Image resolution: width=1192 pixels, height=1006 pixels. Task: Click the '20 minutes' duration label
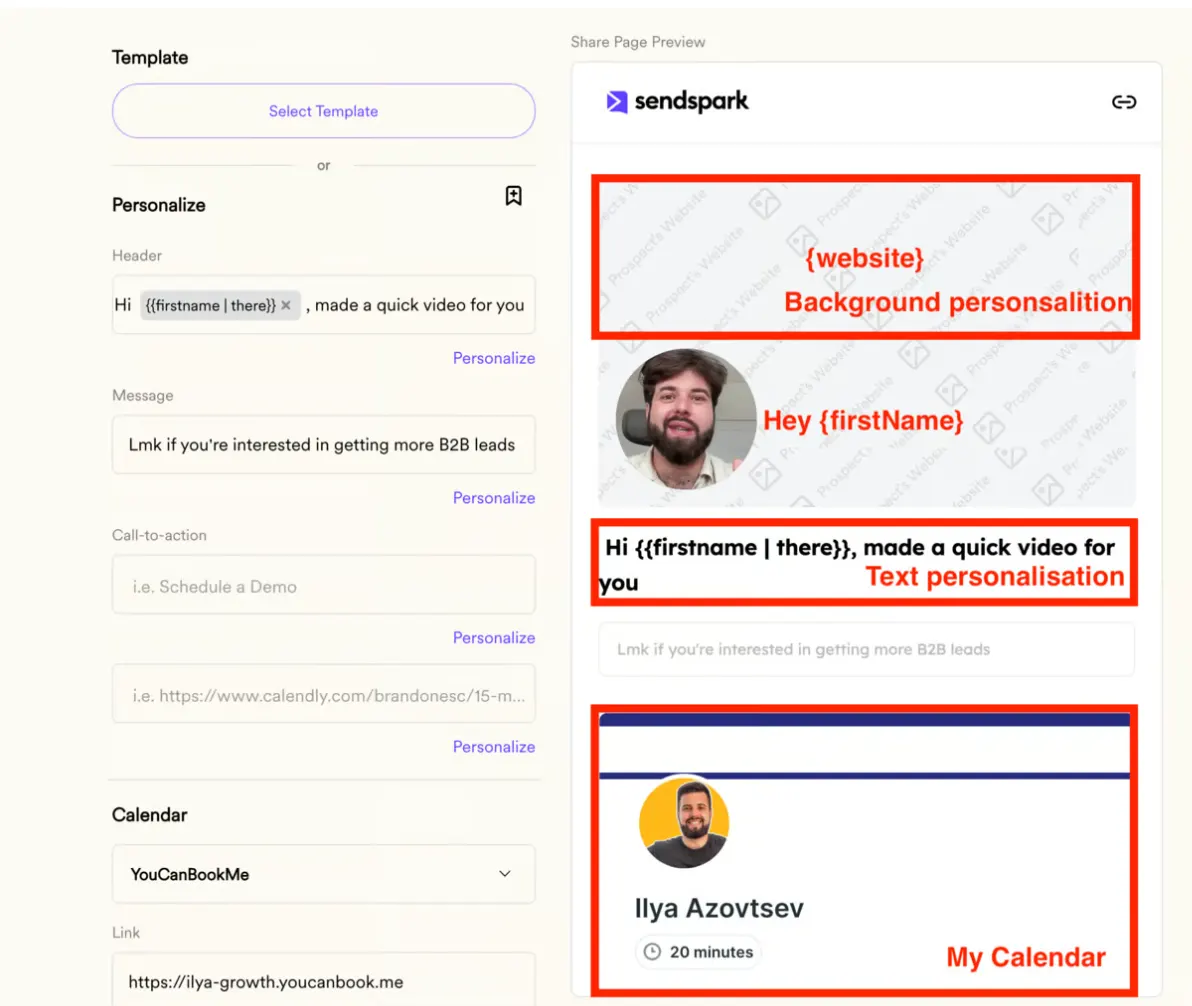point(711,952)
